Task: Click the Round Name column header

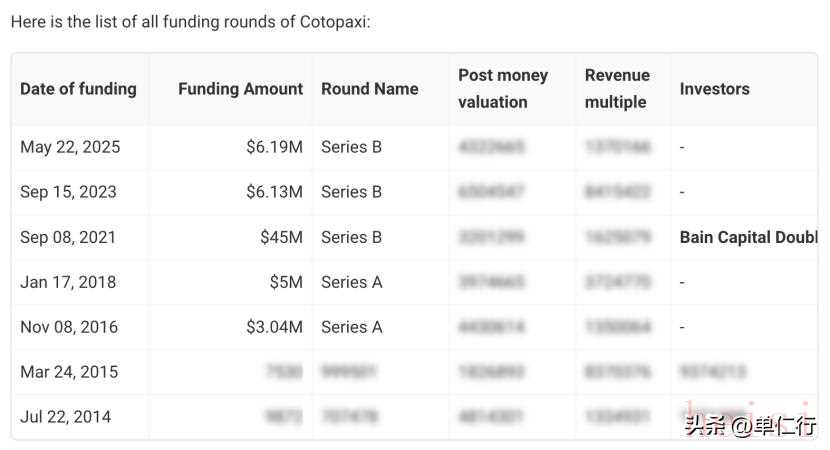Action: click(369, 89)
